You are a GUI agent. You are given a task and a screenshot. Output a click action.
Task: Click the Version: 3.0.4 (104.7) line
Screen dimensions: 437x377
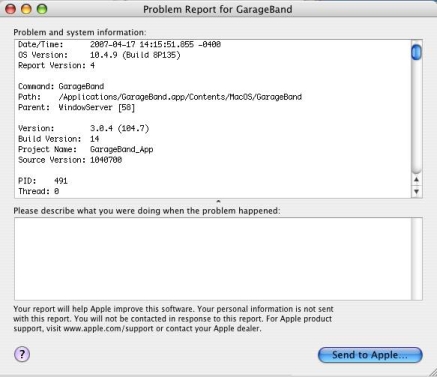pos(84,128)
